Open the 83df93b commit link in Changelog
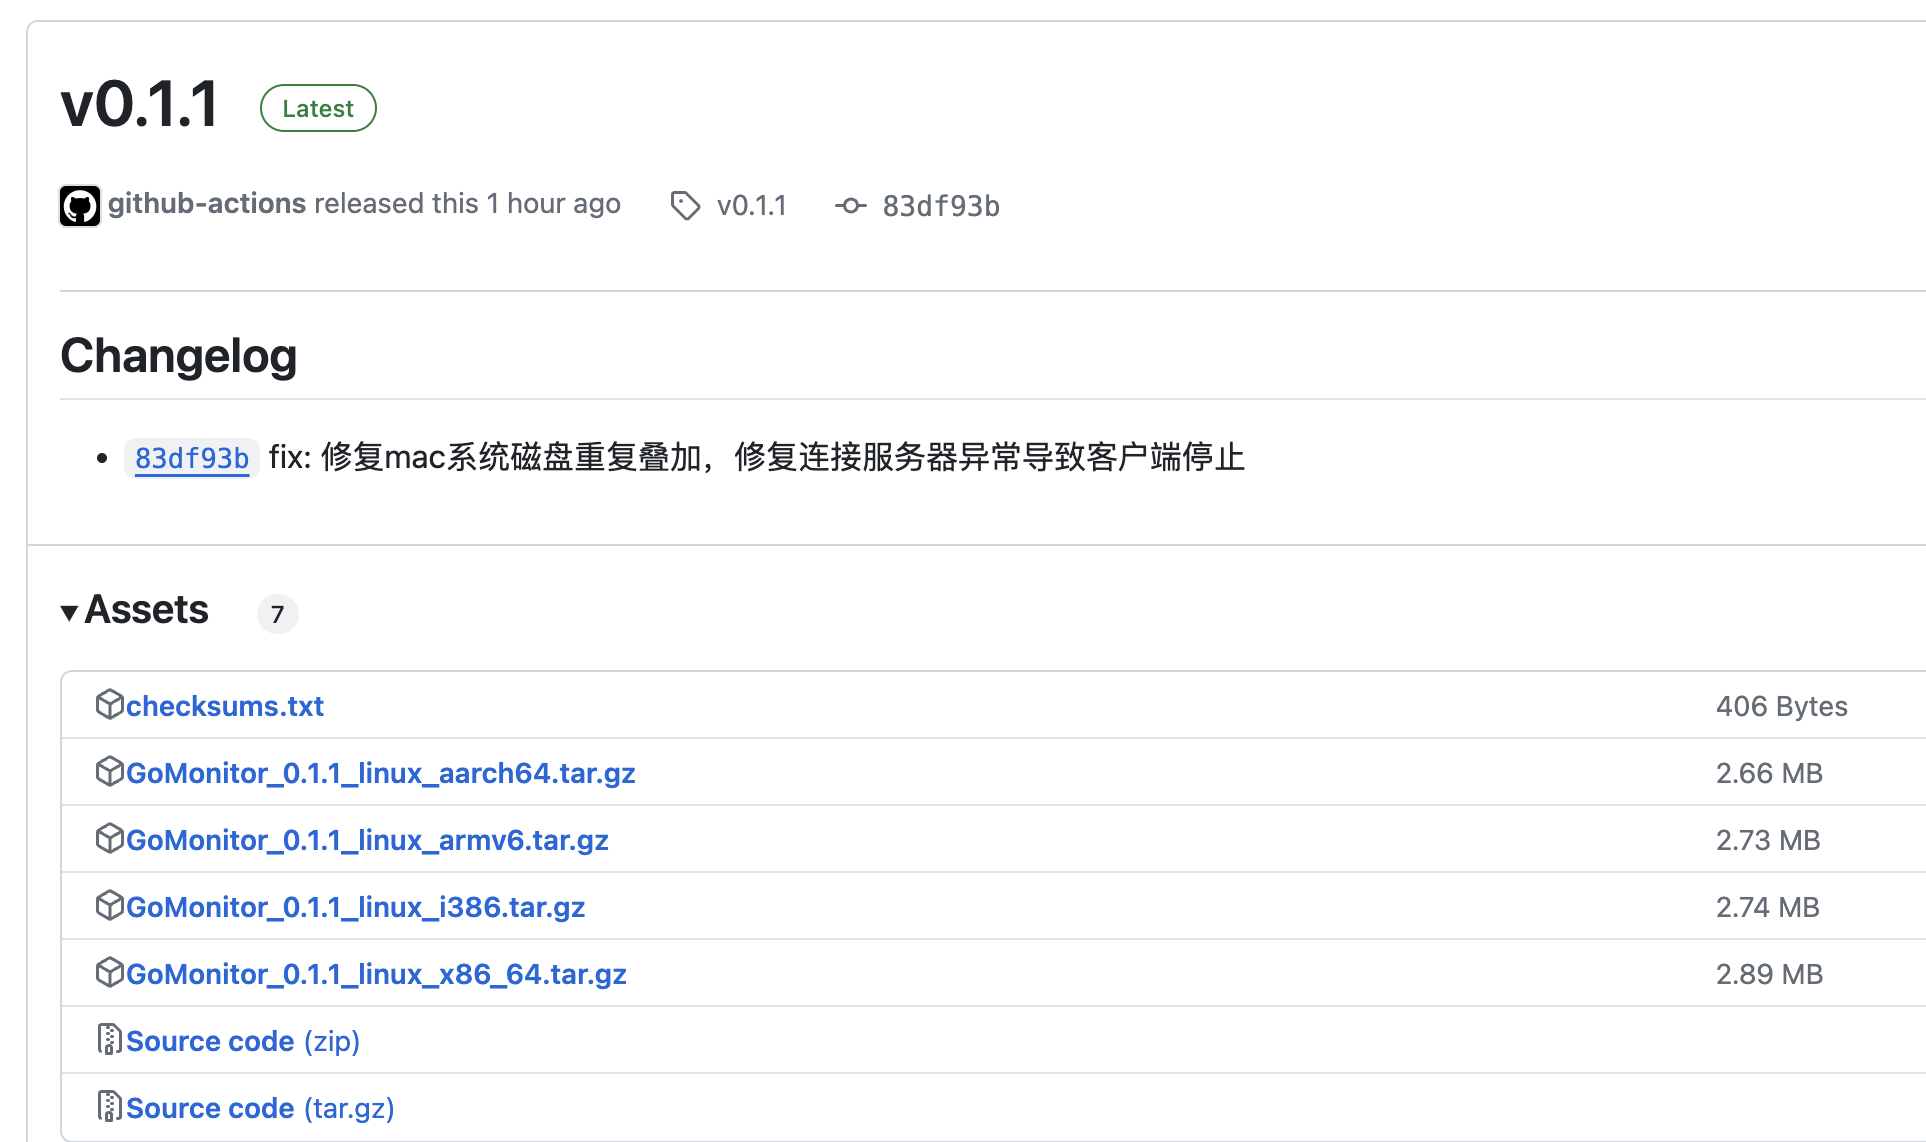Viewport: 1926px width, 1142px height. tap(192, 458)
